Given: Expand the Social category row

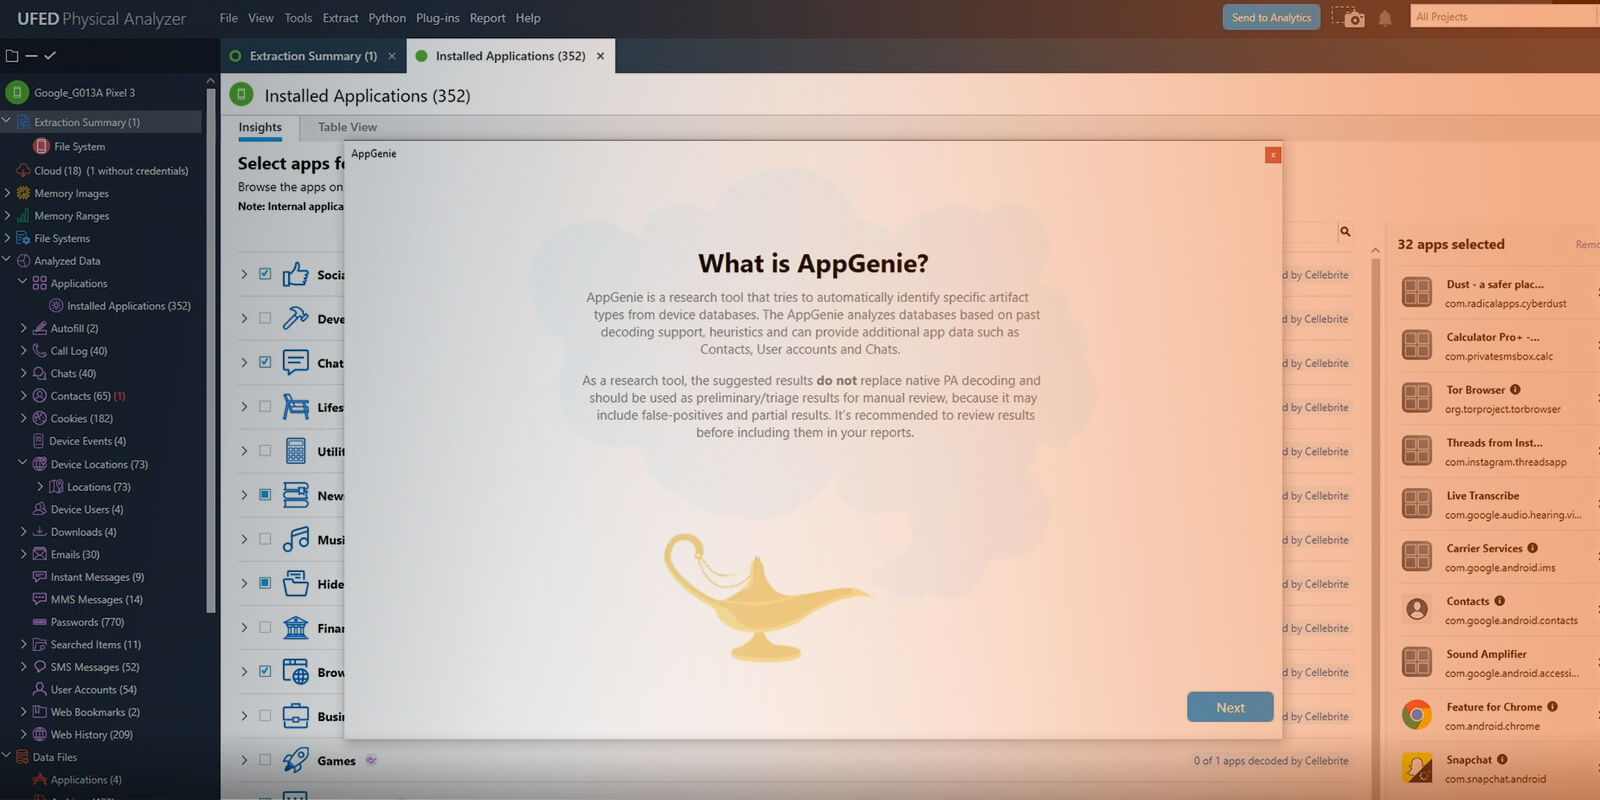Looking at the screenshot, I should (243, 274).
